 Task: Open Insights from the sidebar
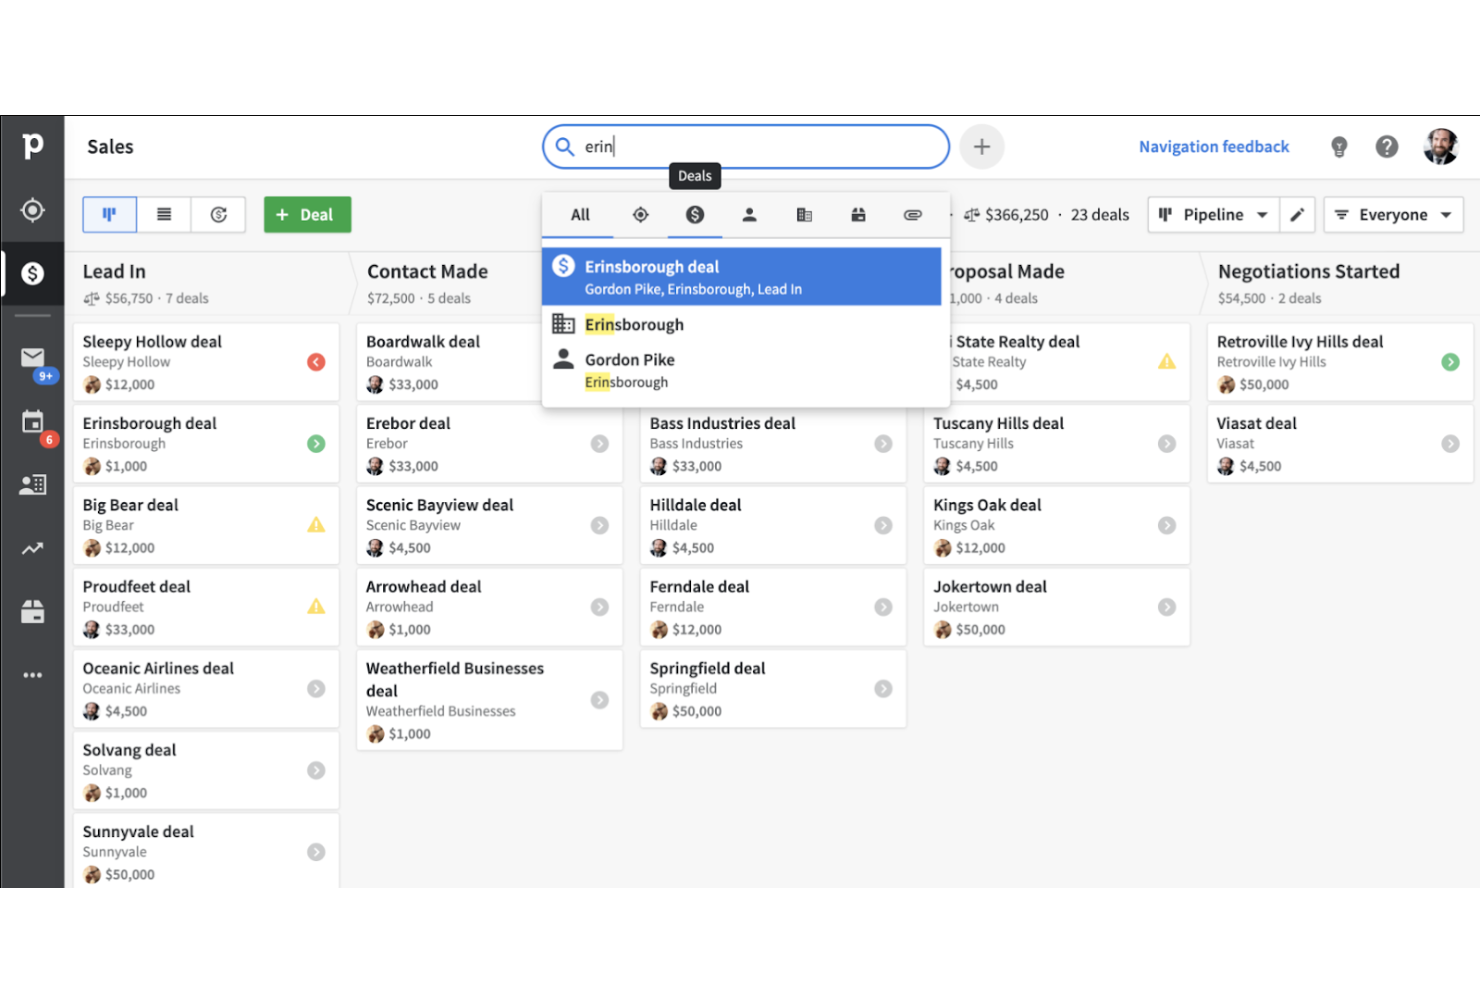(x=33, y=548)
